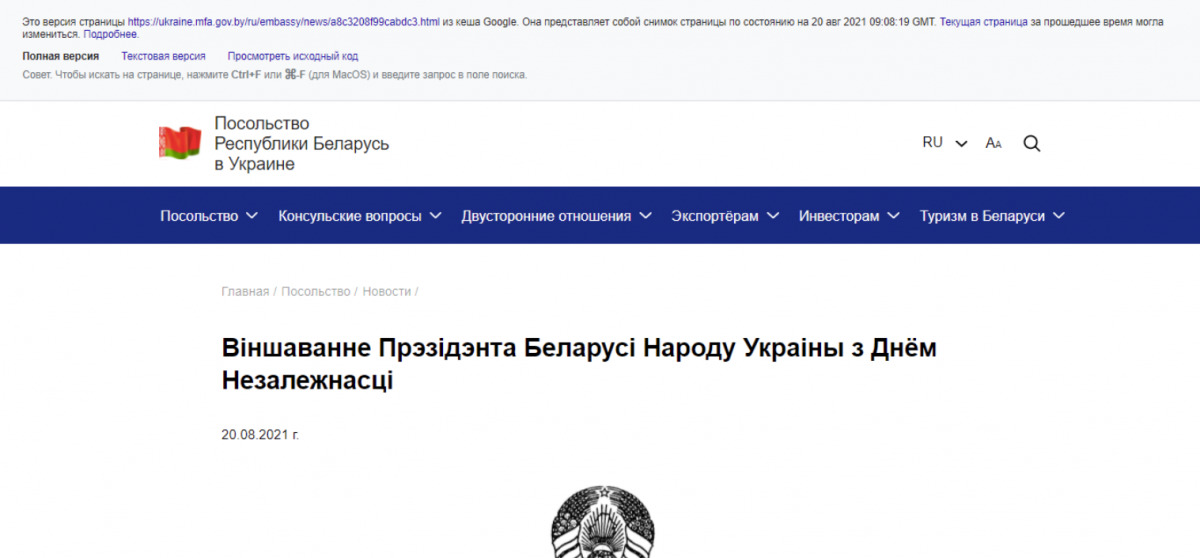
Task: Expand the chevron beside Туризм в Беларуси
Action: point(1059,216)
